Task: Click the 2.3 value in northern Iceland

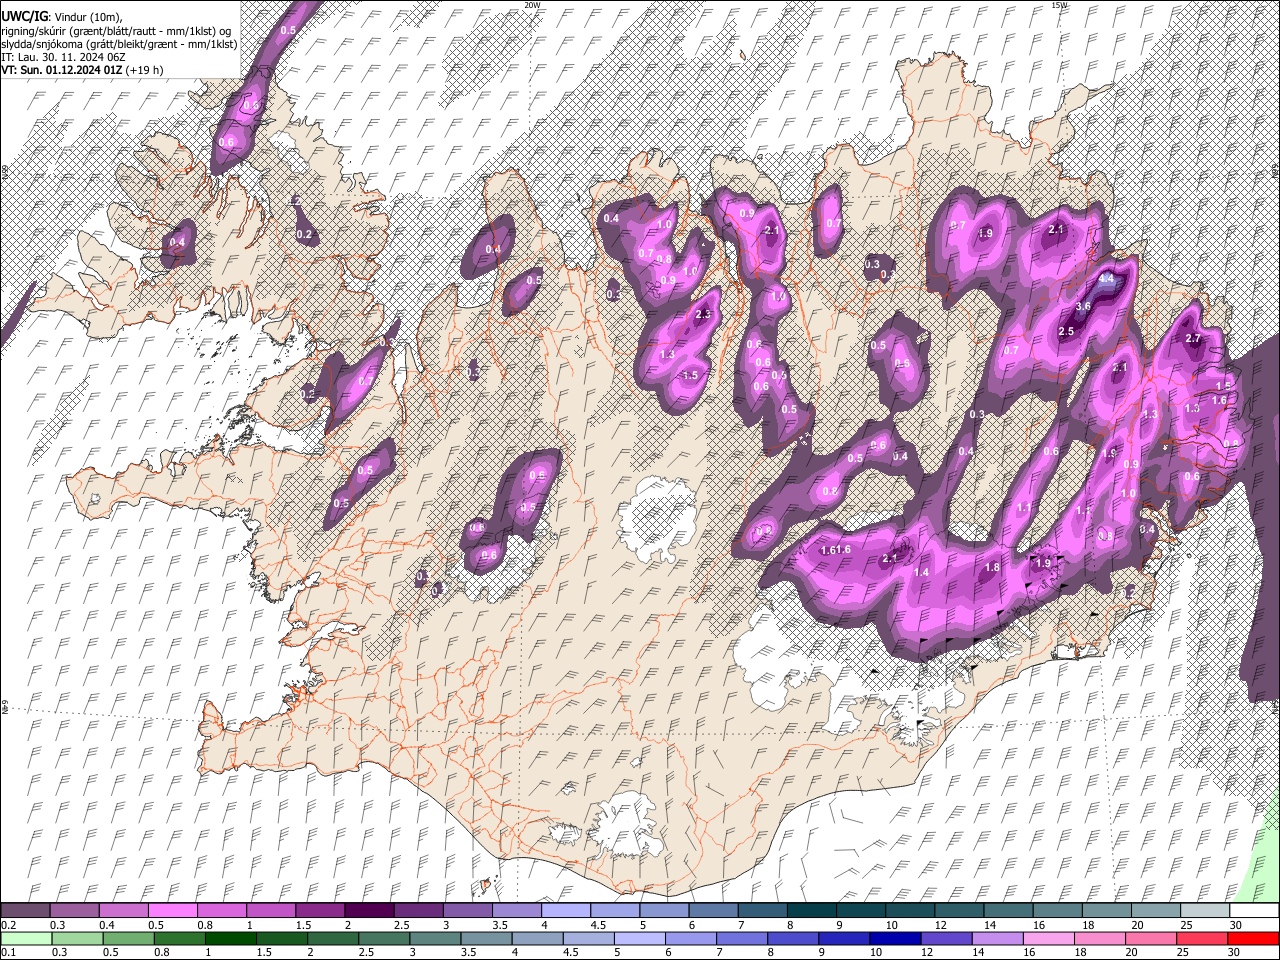Action: [702, 314]
